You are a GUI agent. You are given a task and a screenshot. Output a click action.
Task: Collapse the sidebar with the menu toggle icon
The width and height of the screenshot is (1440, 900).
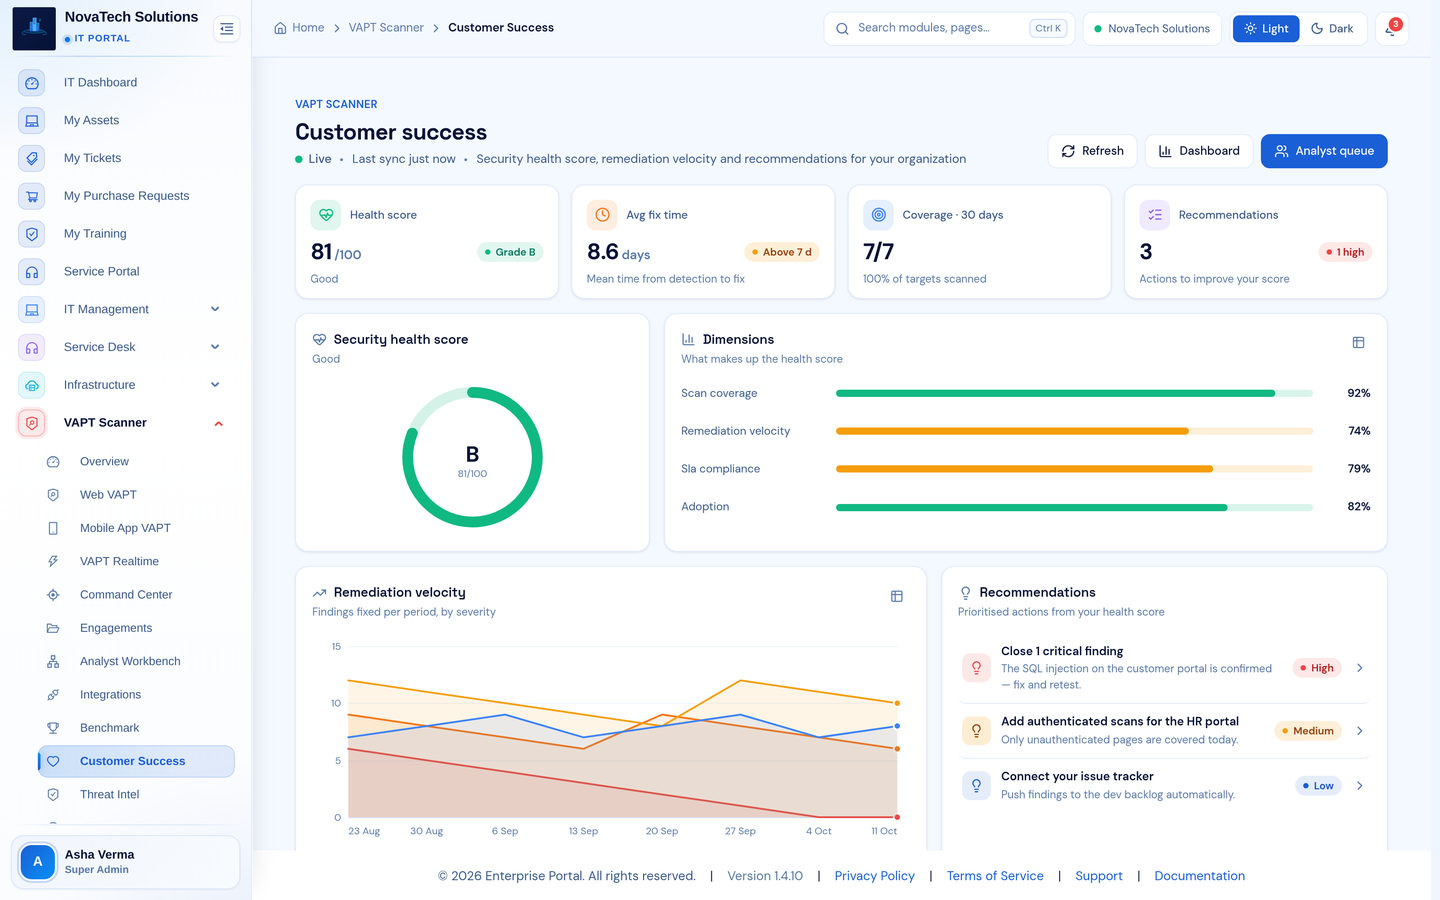point(227,29)
